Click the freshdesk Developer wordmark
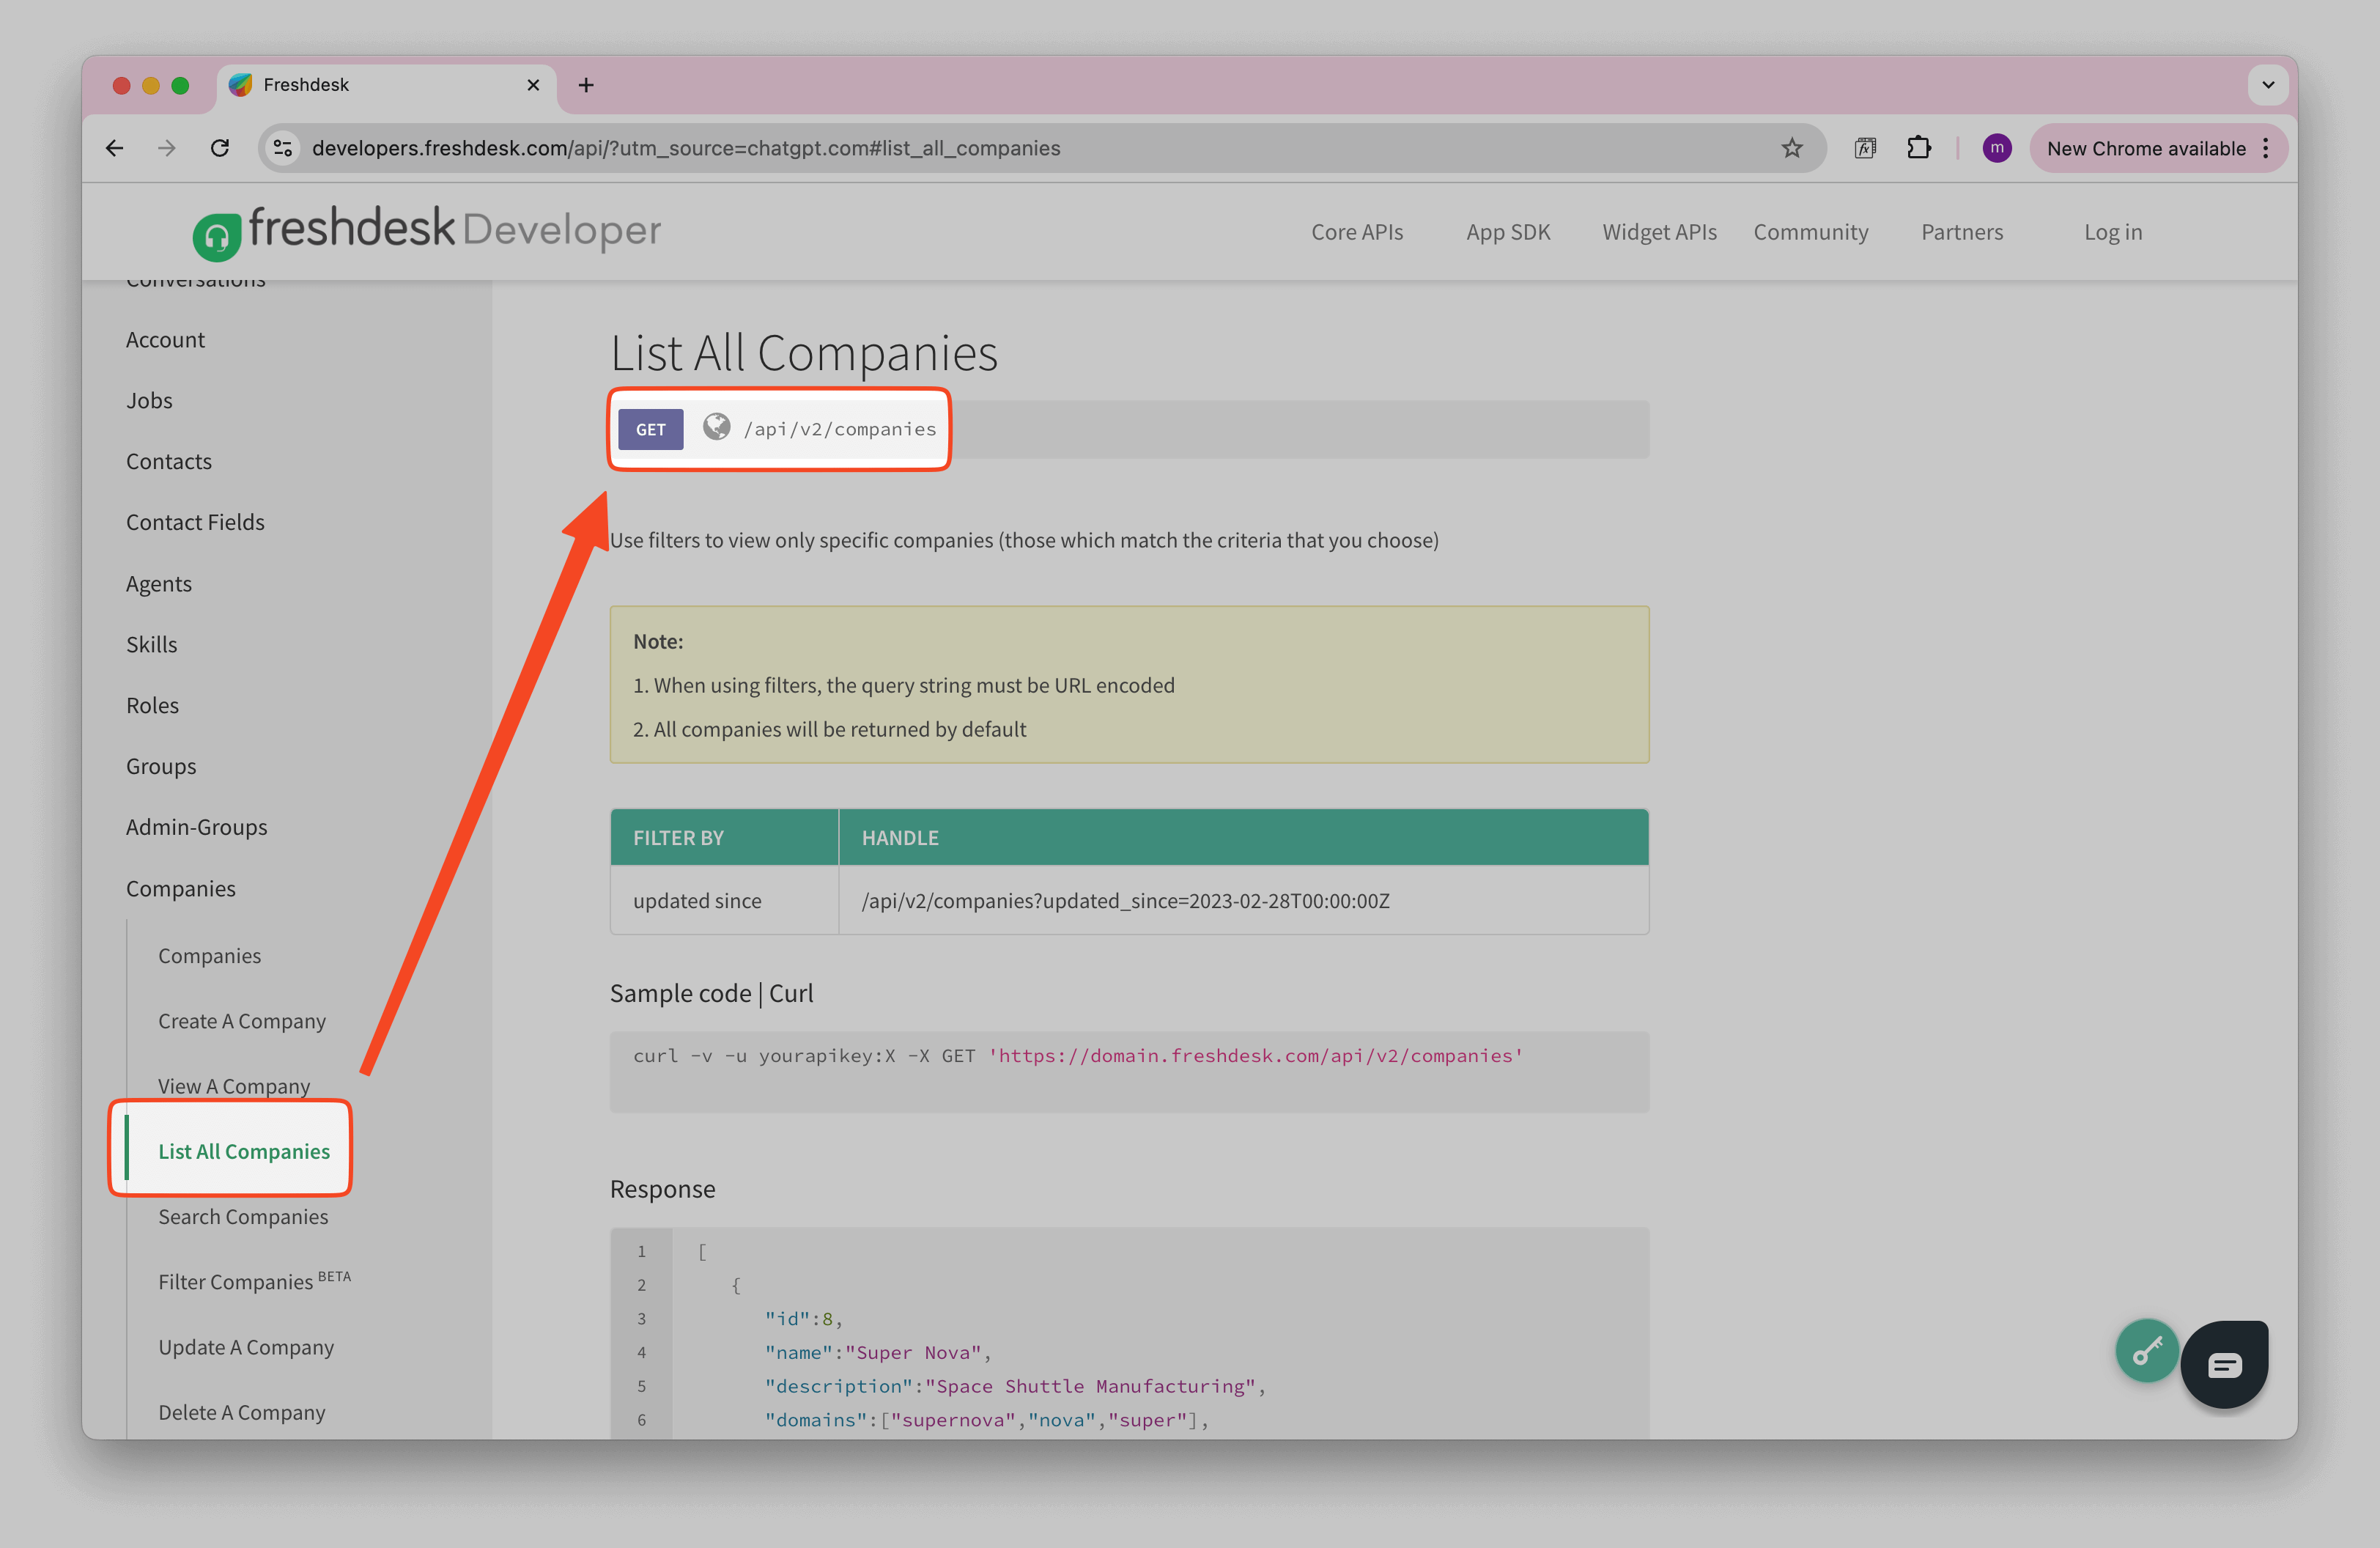Viewport: 2380px width, 1548px height. click(x=454, y=229)
